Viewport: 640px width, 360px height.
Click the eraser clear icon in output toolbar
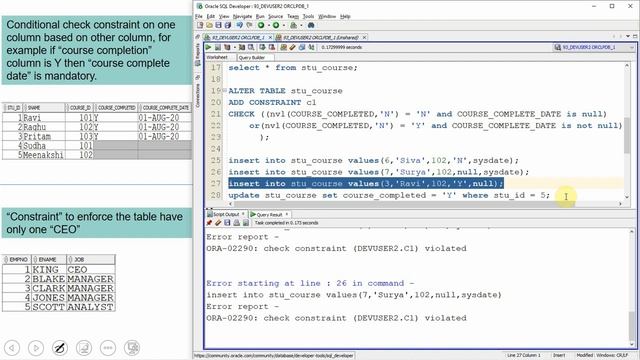click(218, 223)
